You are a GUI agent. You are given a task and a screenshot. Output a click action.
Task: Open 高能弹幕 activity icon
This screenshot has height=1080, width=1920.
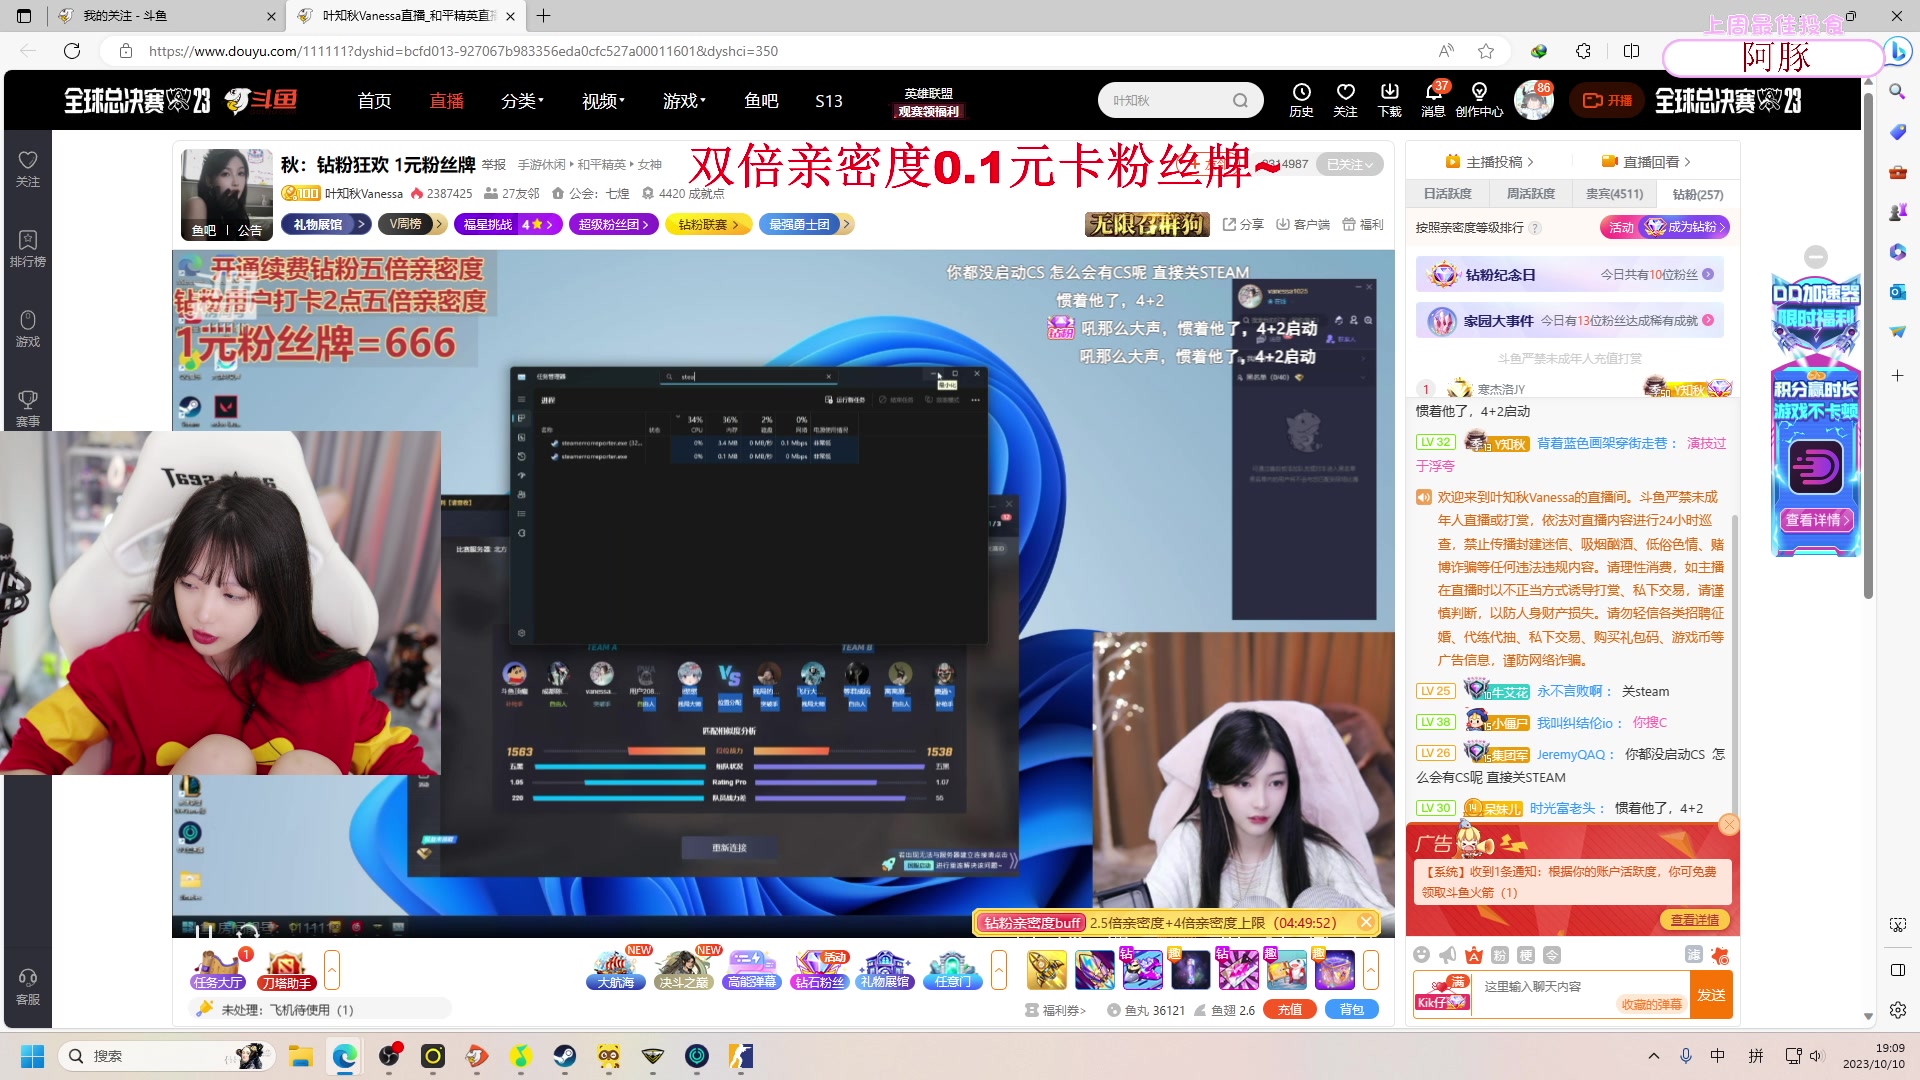pyautogui.click(x=752, y=970)
